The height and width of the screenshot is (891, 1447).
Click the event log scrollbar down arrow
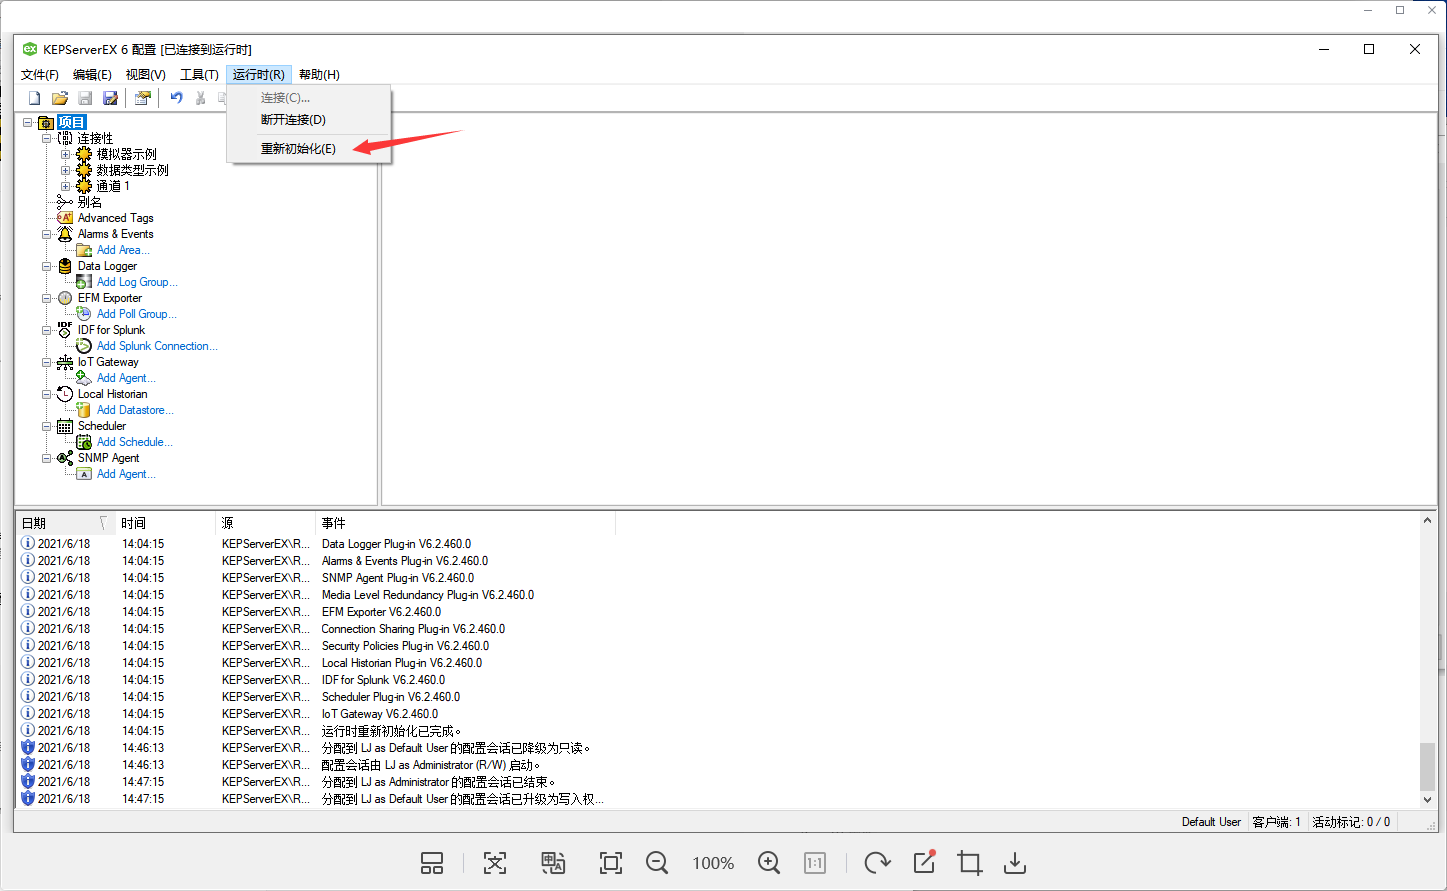coord(1427,800)
